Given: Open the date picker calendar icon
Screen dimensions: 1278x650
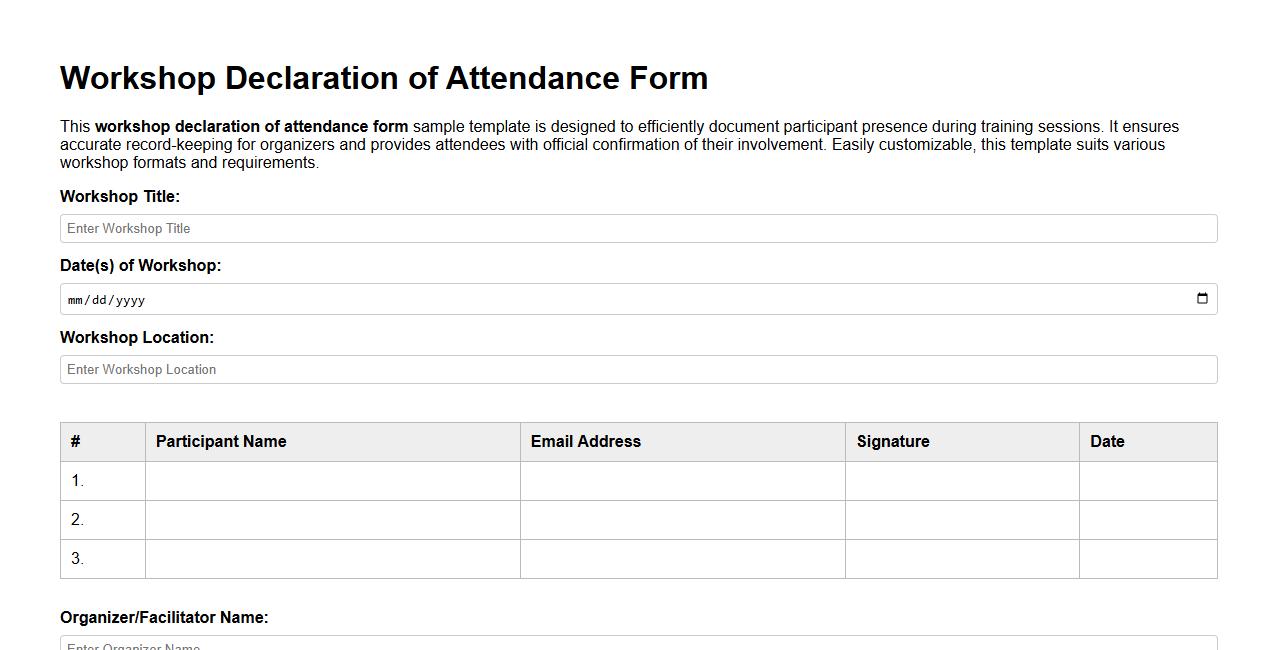Looking at the screenshot, I should click(1201, 298).
